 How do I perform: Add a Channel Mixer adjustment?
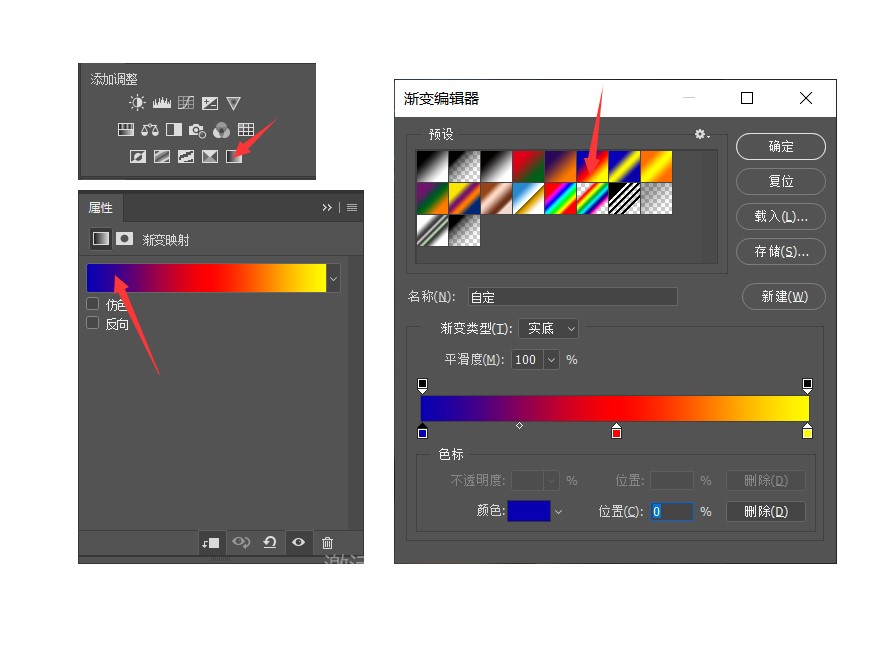(221, 130)
